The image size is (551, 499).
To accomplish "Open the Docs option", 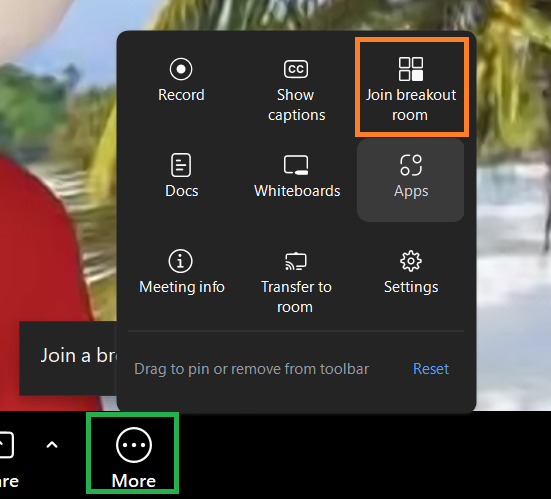I will [181, 175].
